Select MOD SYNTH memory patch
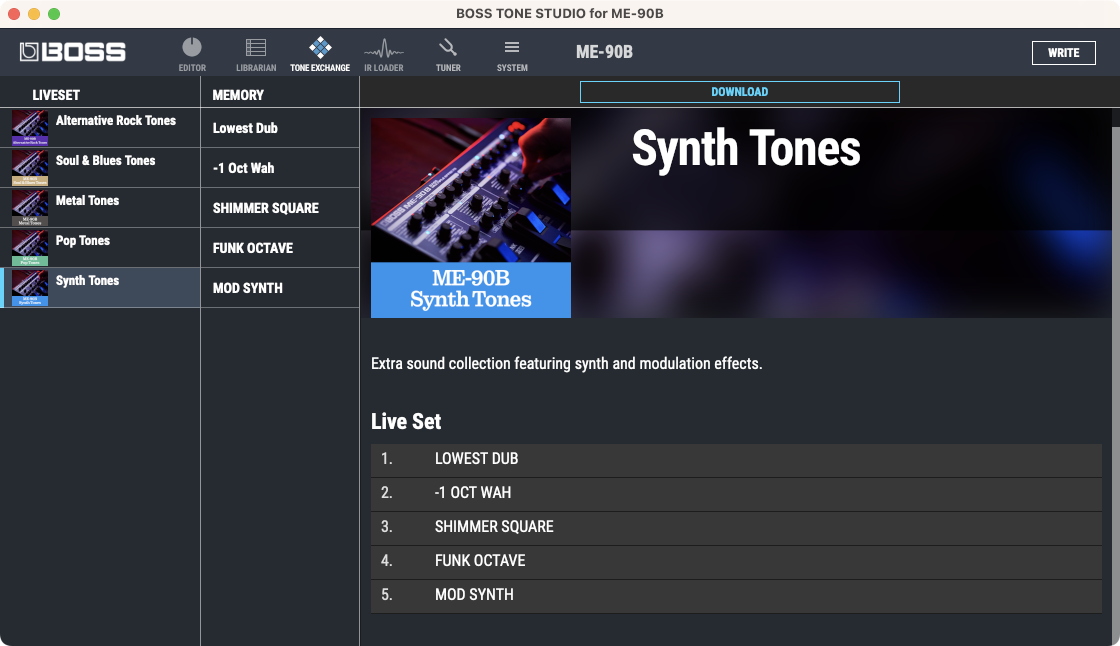 coord(248,288)
